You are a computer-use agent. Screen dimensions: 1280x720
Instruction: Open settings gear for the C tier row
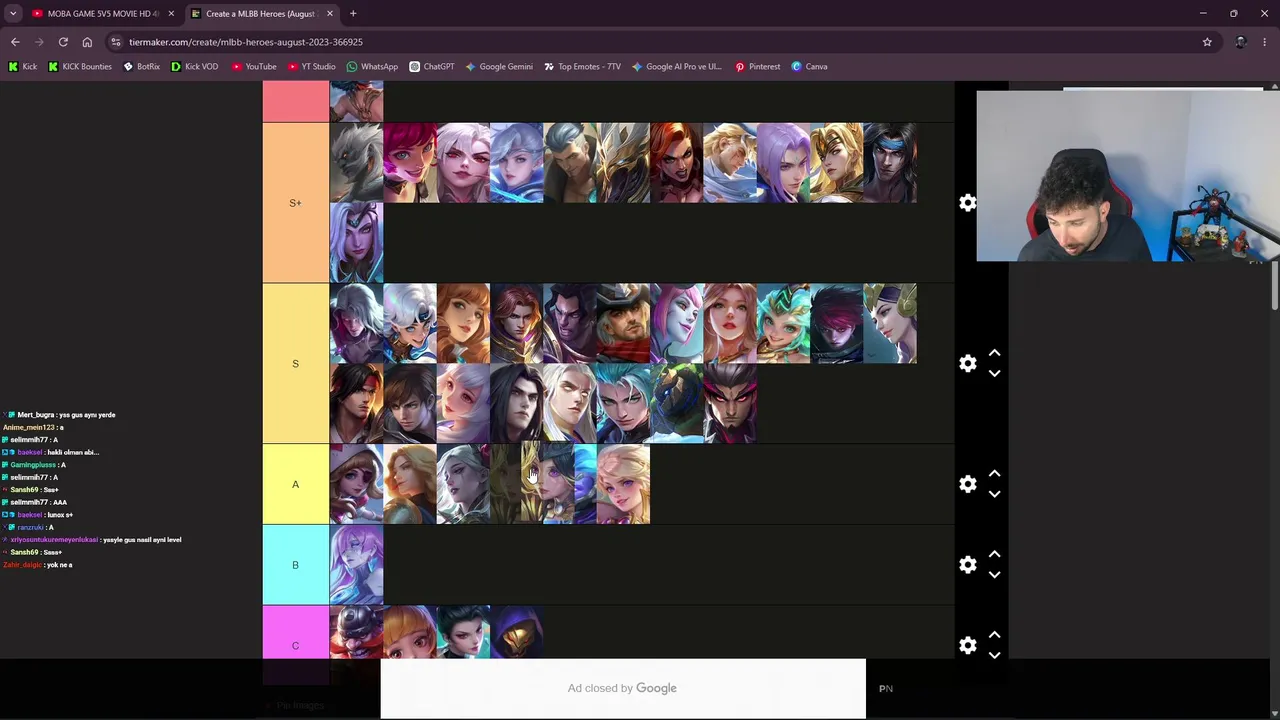pyautogui.click(x=968, y=645)
